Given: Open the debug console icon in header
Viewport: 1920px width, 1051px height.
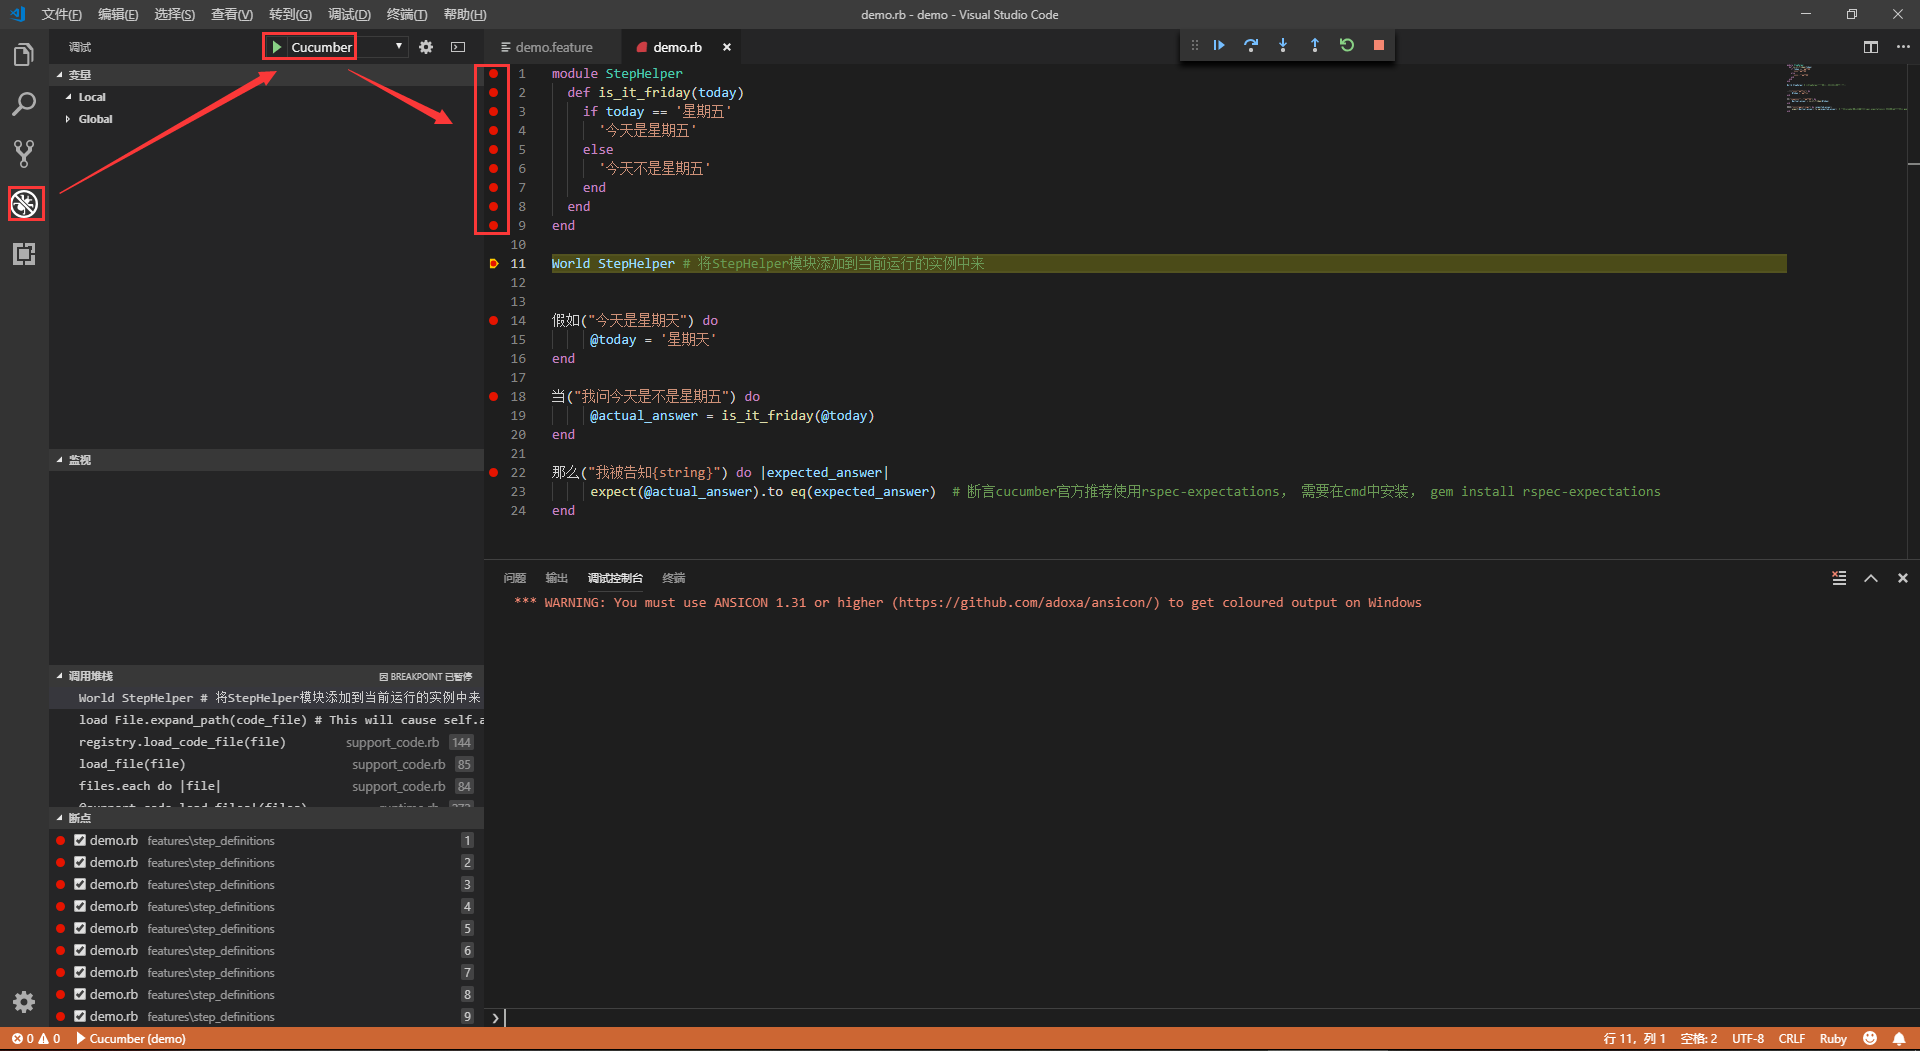Looking at the screenshot, I should (x=458, y=47).
